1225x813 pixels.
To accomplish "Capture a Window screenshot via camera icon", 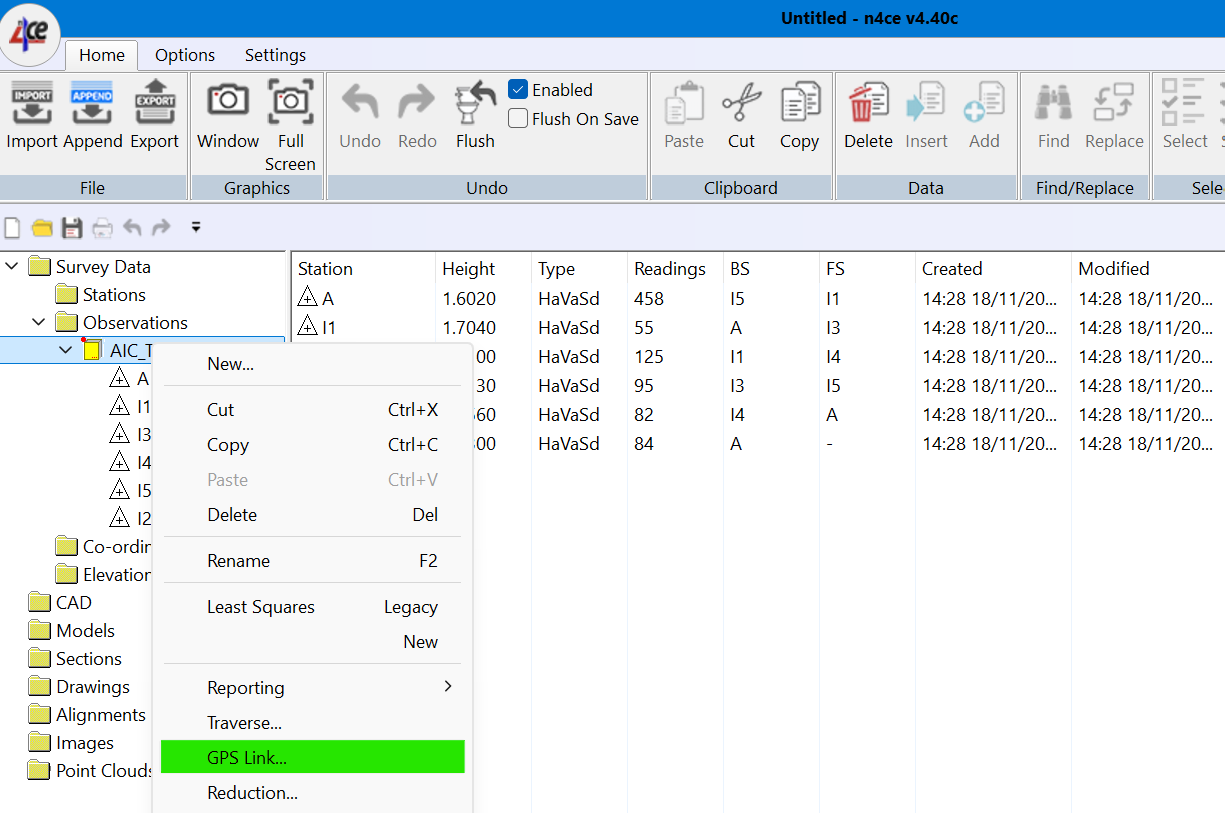I will [228, 100].
